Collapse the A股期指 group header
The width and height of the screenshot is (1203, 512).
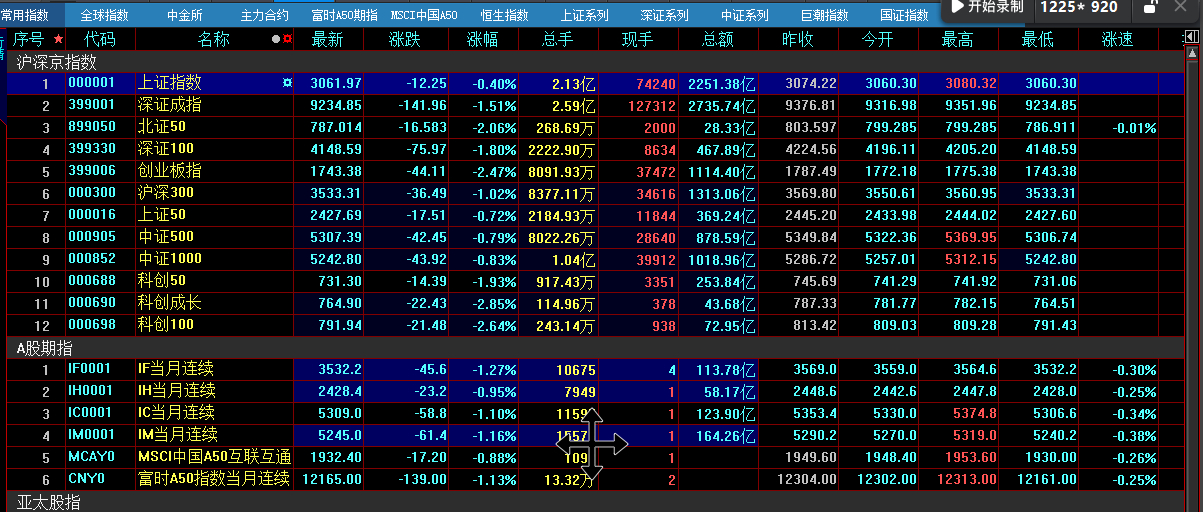(x=597, y=348)
